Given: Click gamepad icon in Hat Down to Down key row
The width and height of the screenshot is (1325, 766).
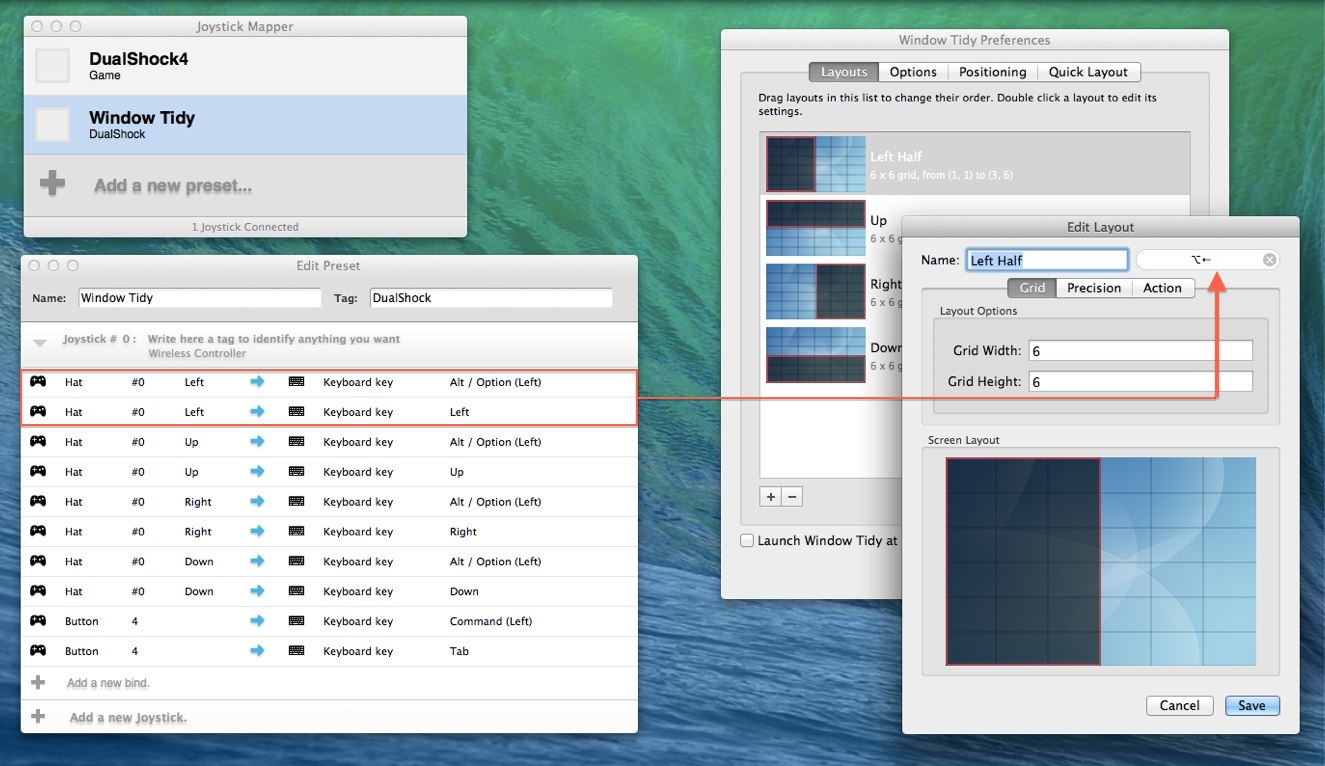Looking at the screenshot, I should tap(38, 592).
